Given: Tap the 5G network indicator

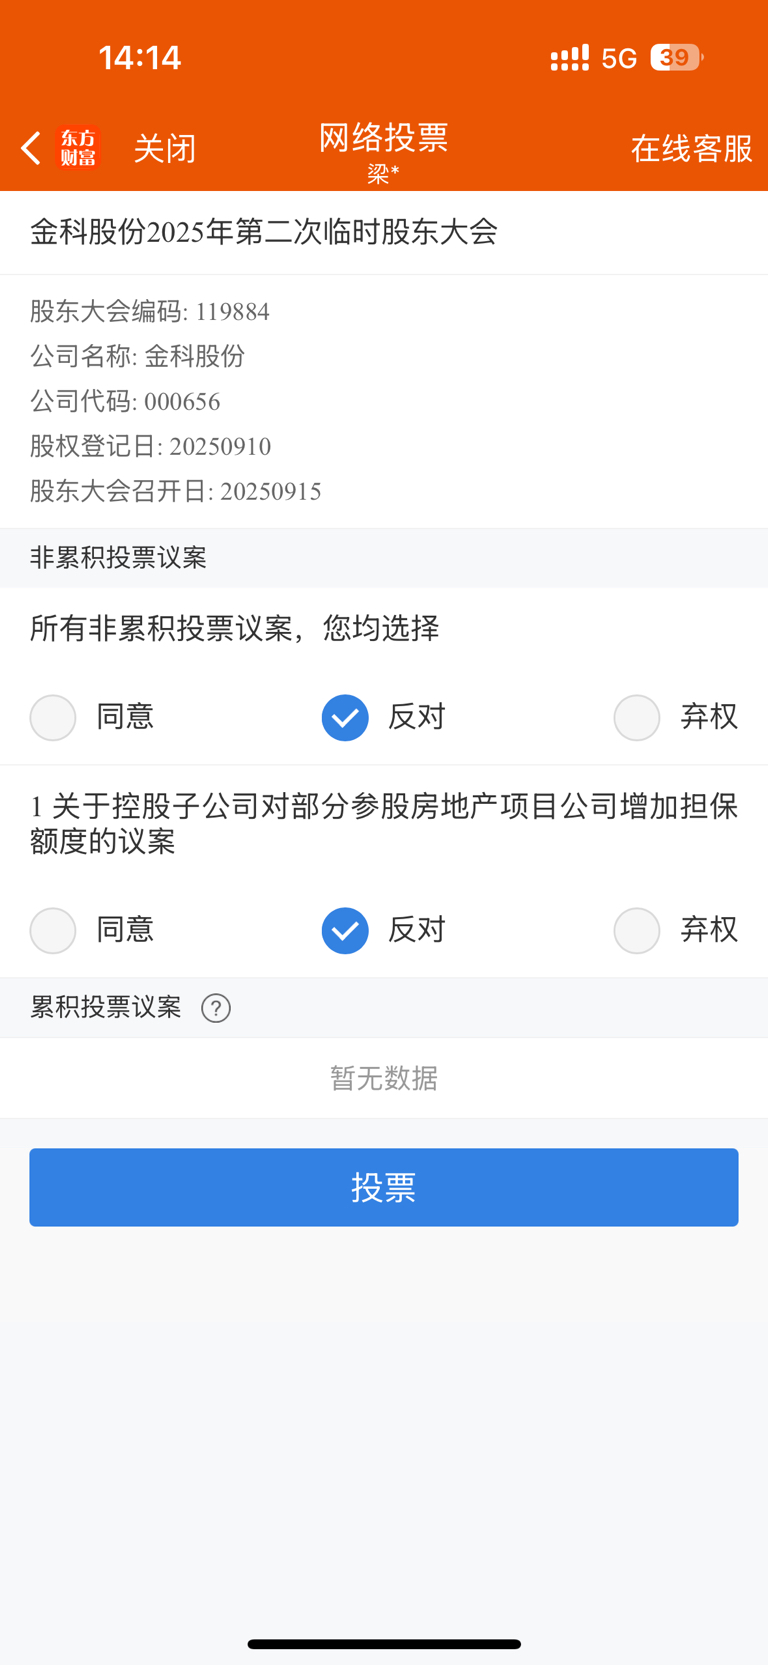Looking at the screenshot, I should (x=619, y=59).
